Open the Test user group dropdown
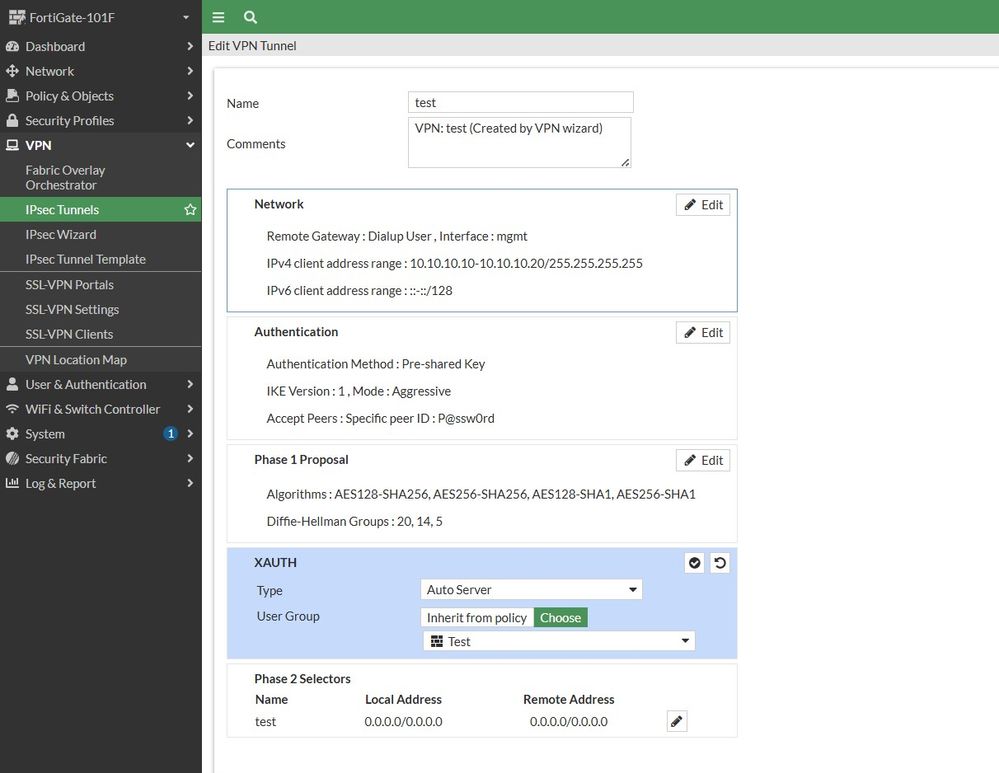The width and height of the screenshot is (999, 773). tap(558, 641)
